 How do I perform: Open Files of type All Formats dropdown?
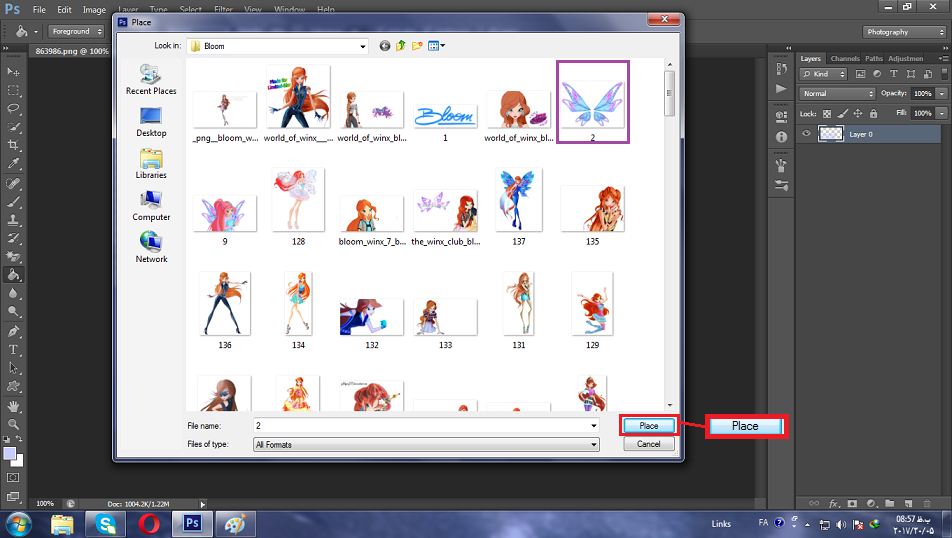pyautogui.click(x=426, y=444)
